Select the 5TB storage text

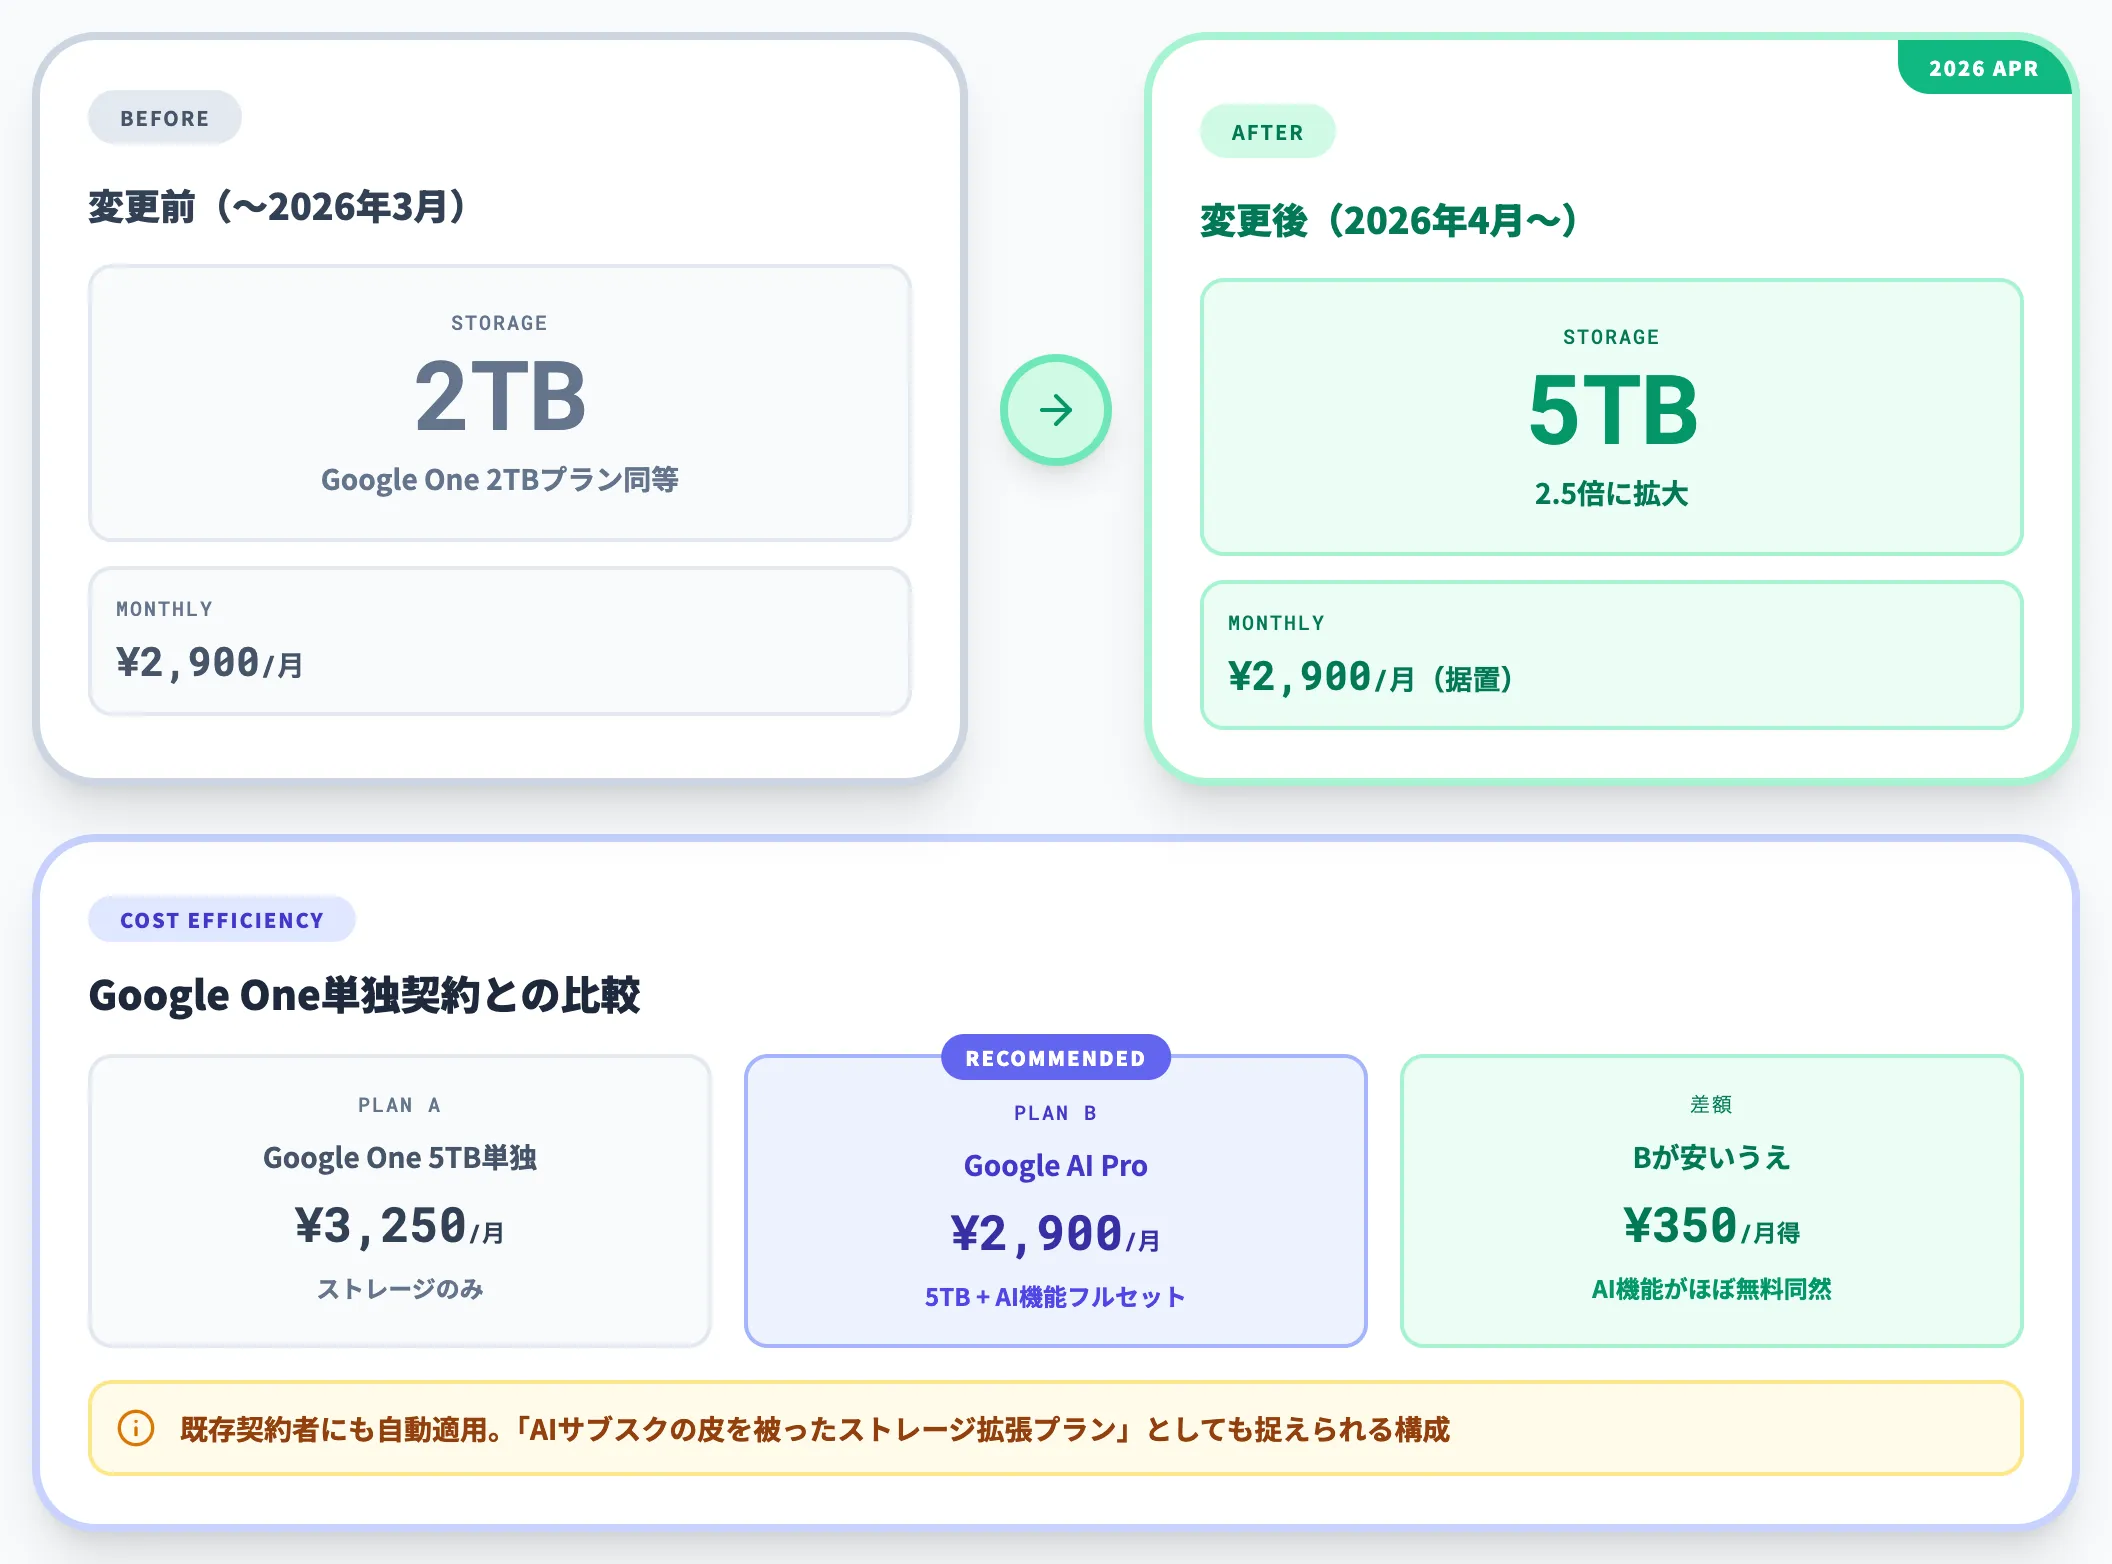pos(1612,411)
